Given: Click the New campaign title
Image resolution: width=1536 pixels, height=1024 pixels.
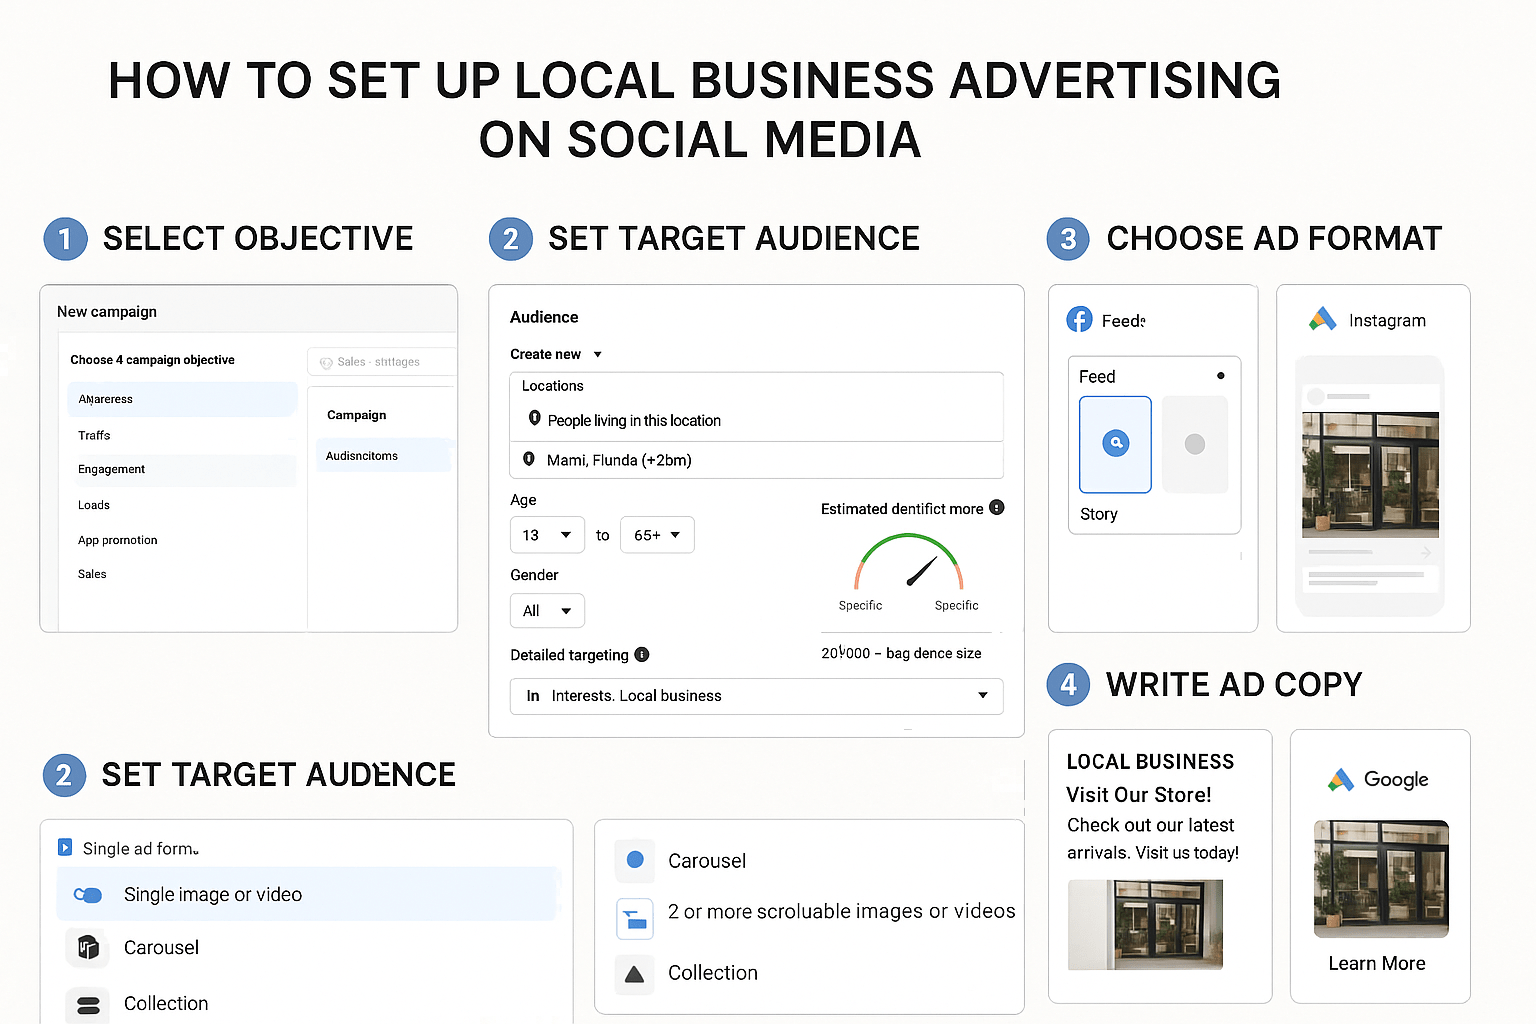Looking at the screenshot, I should (x=107, y=311).
